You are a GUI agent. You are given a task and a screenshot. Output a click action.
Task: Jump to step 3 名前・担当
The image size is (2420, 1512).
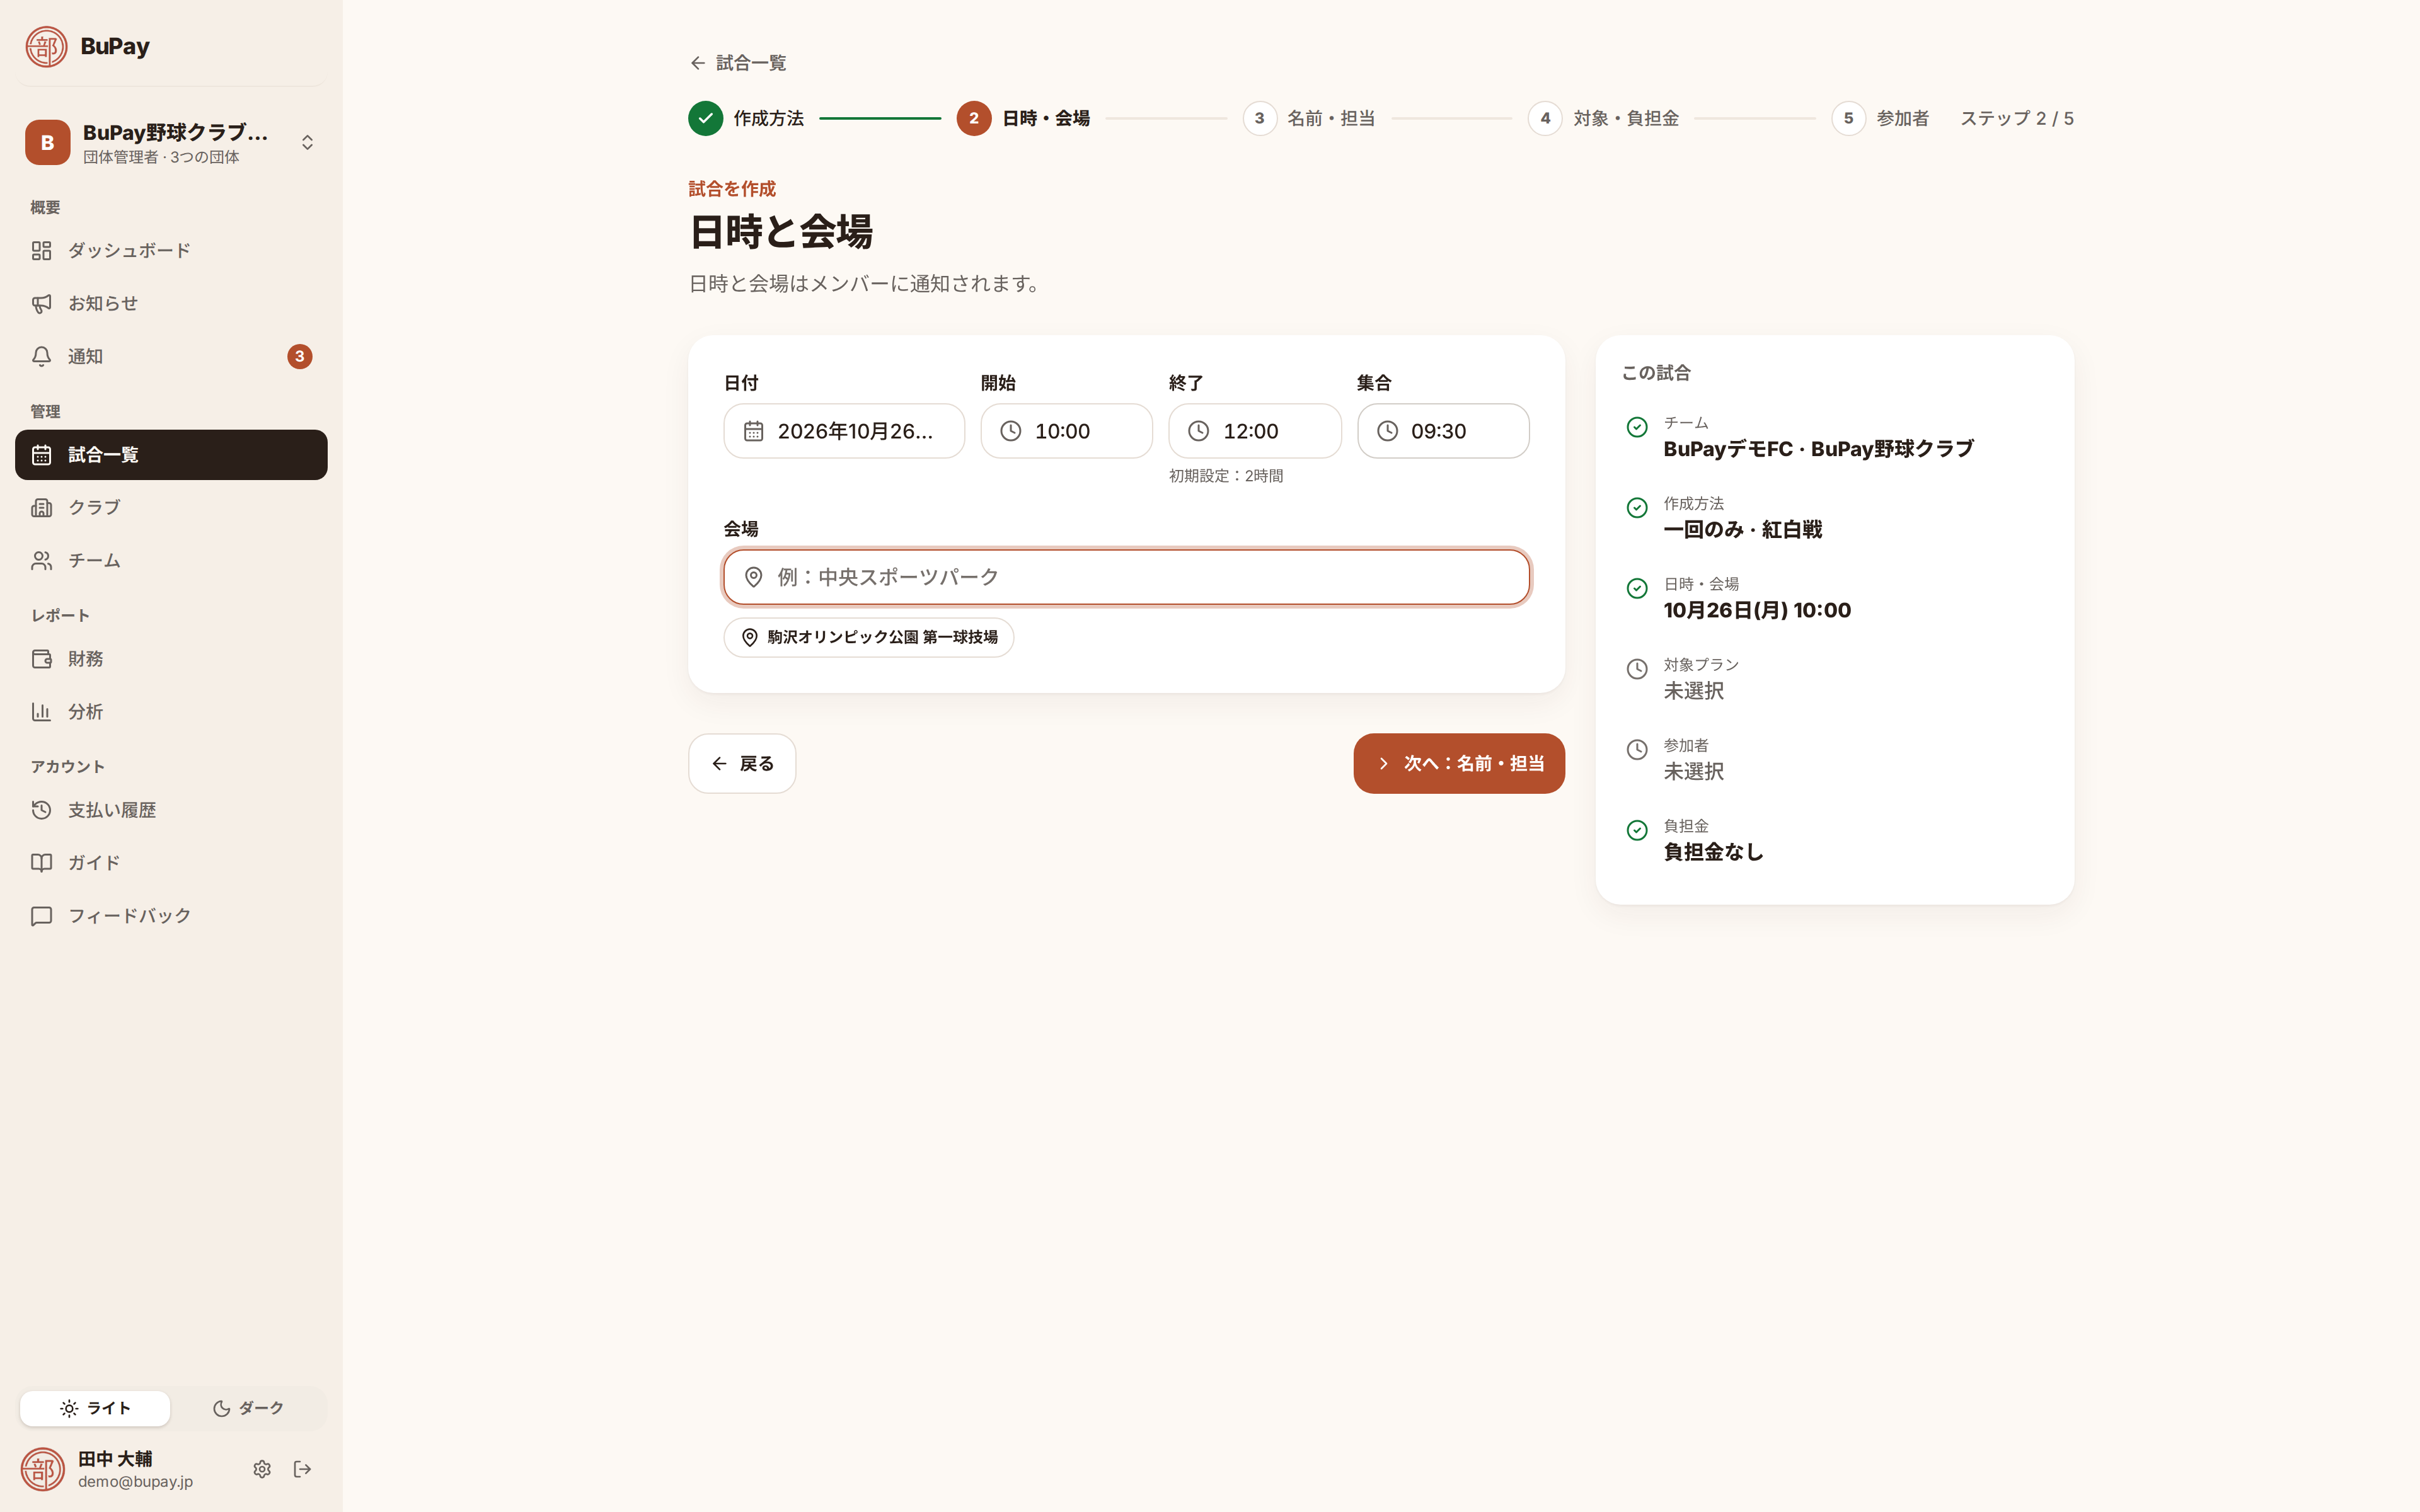click(x=1308, y=118)
